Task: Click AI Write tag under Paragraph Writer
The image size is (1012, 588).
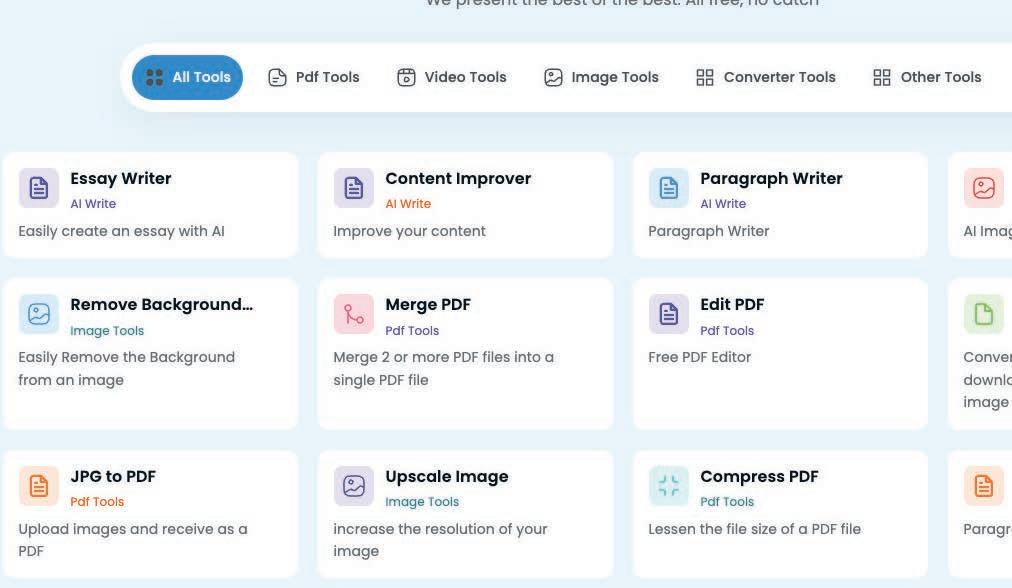Action: coord(723,204)
